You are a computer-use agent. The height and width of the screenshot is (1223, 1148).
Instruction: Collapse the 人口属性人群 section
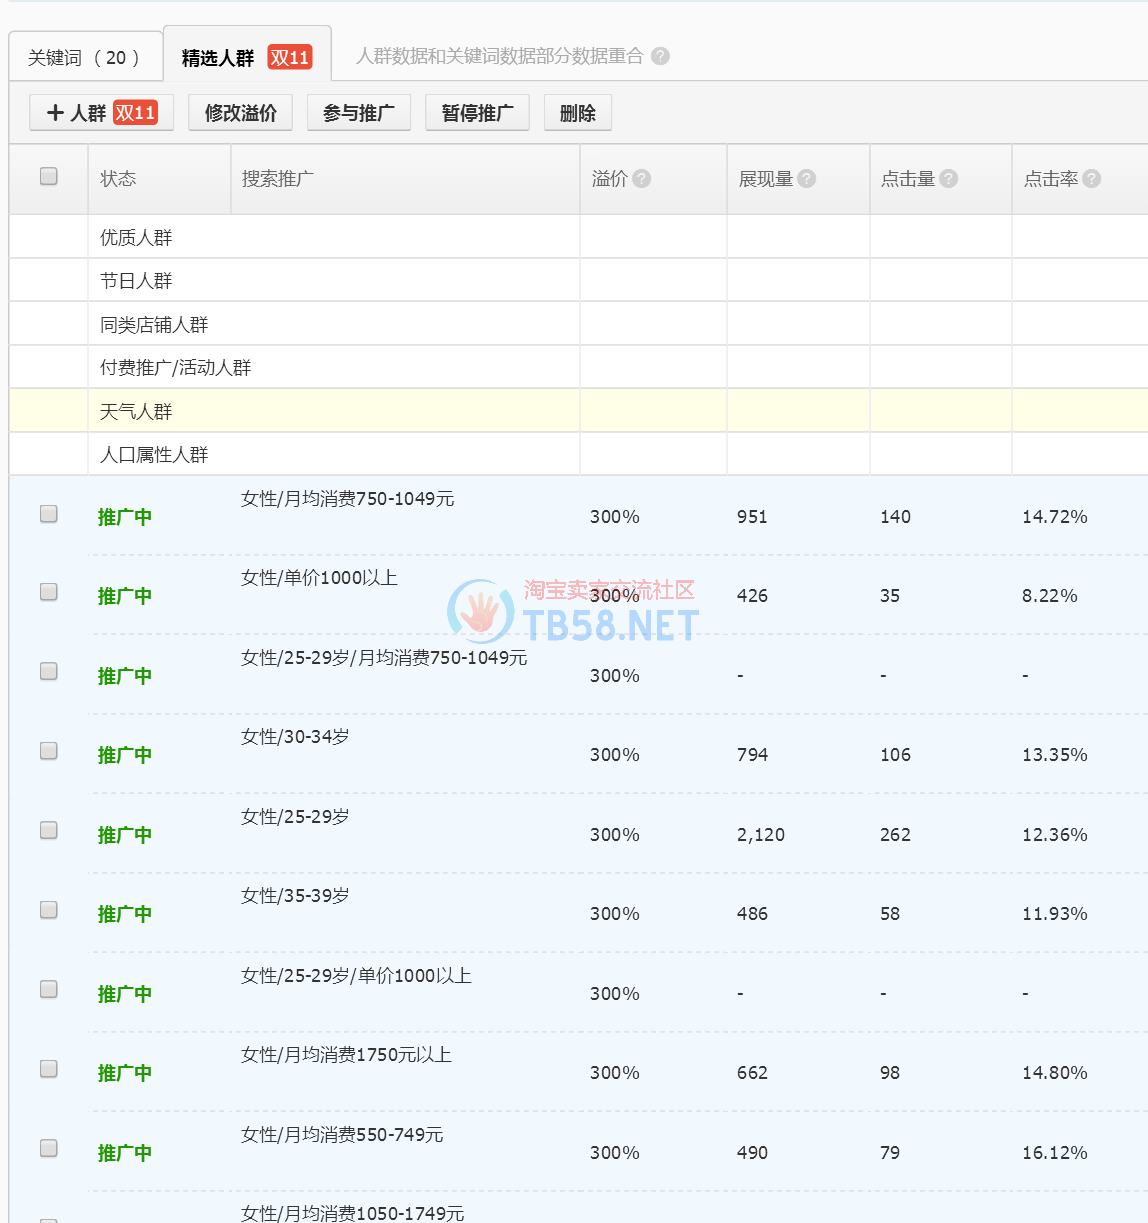tap(154, 455)
